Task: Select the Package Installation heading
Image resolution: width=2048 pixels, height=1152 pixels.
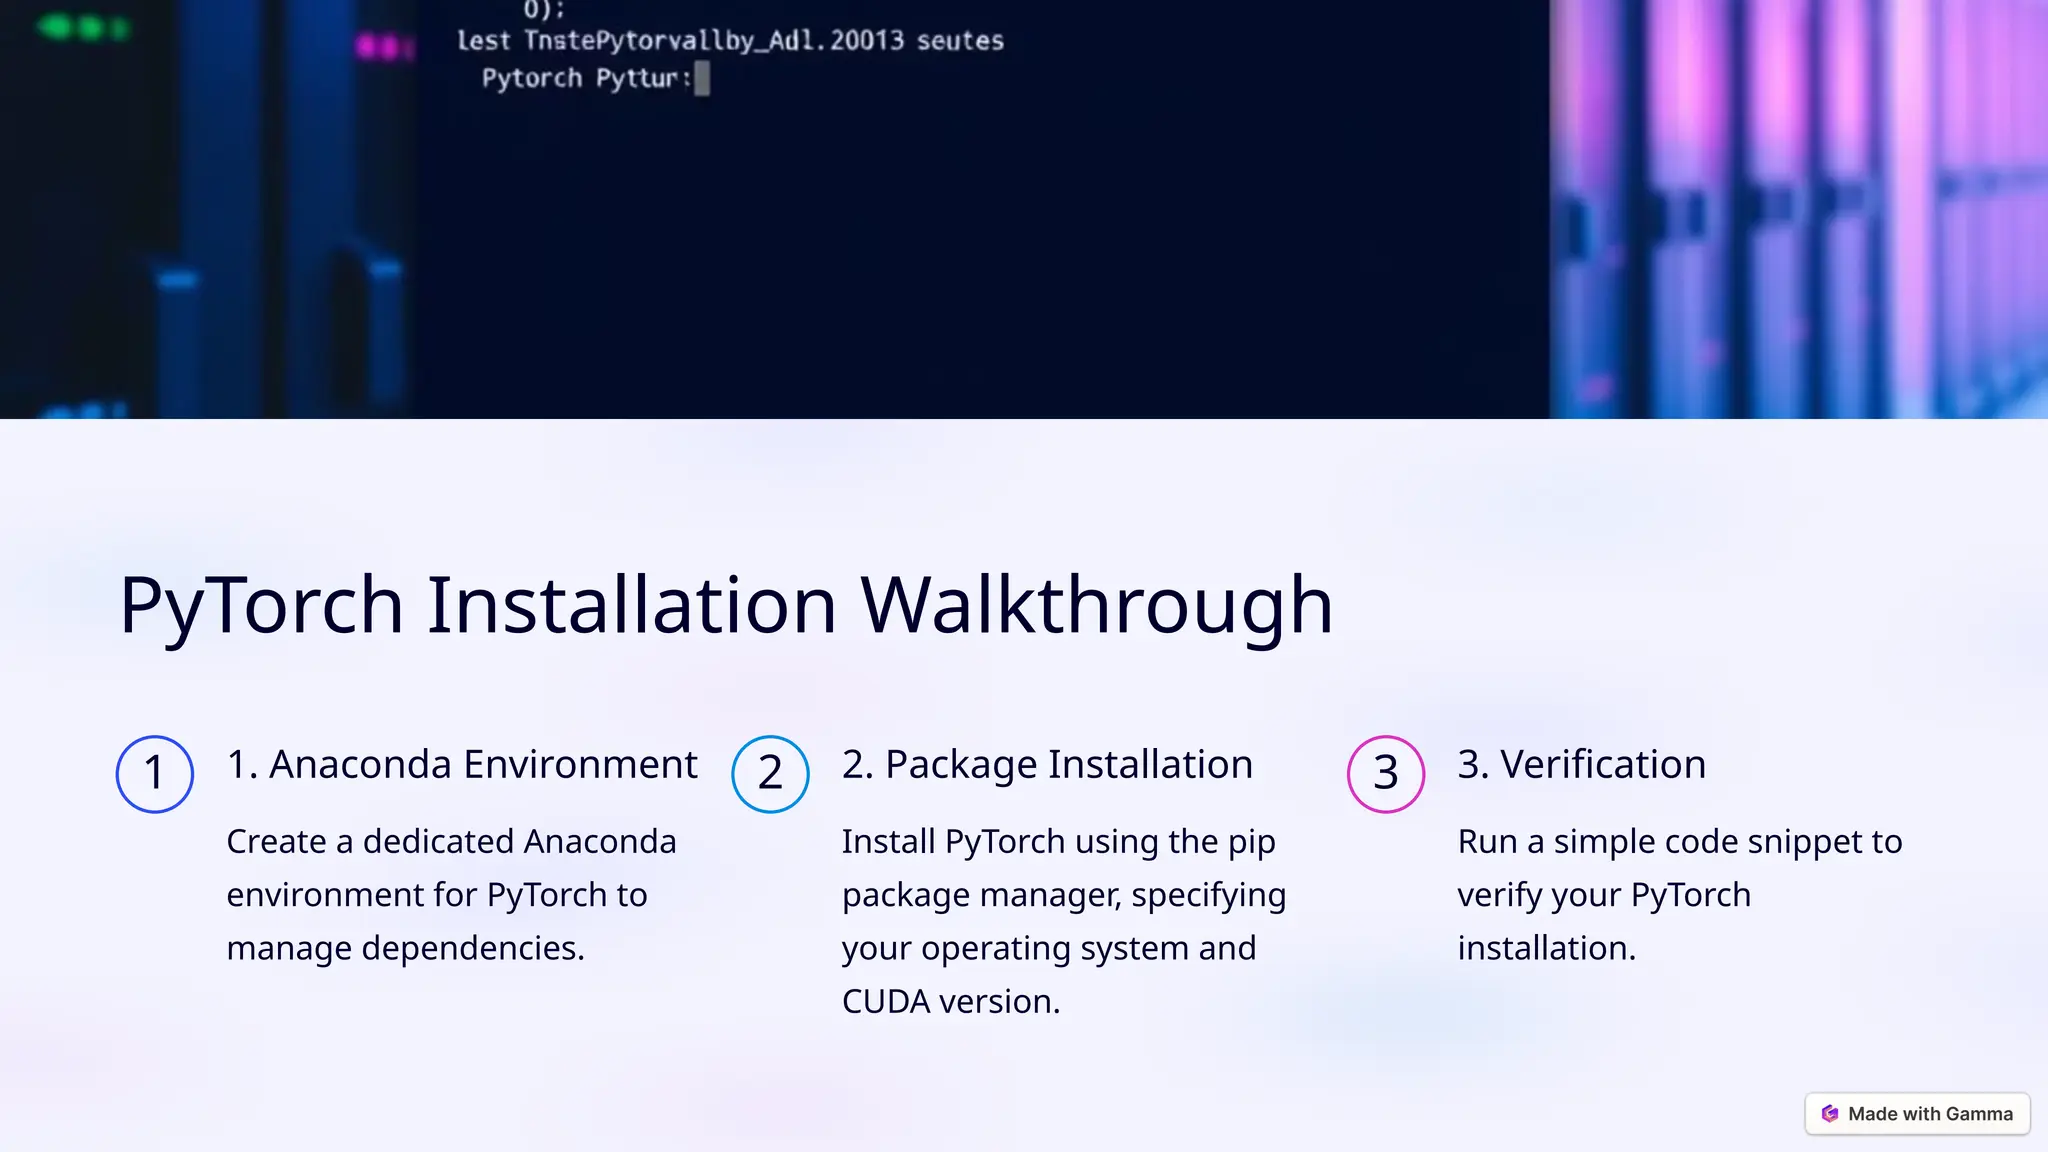Action: (x=1047, y=764)
